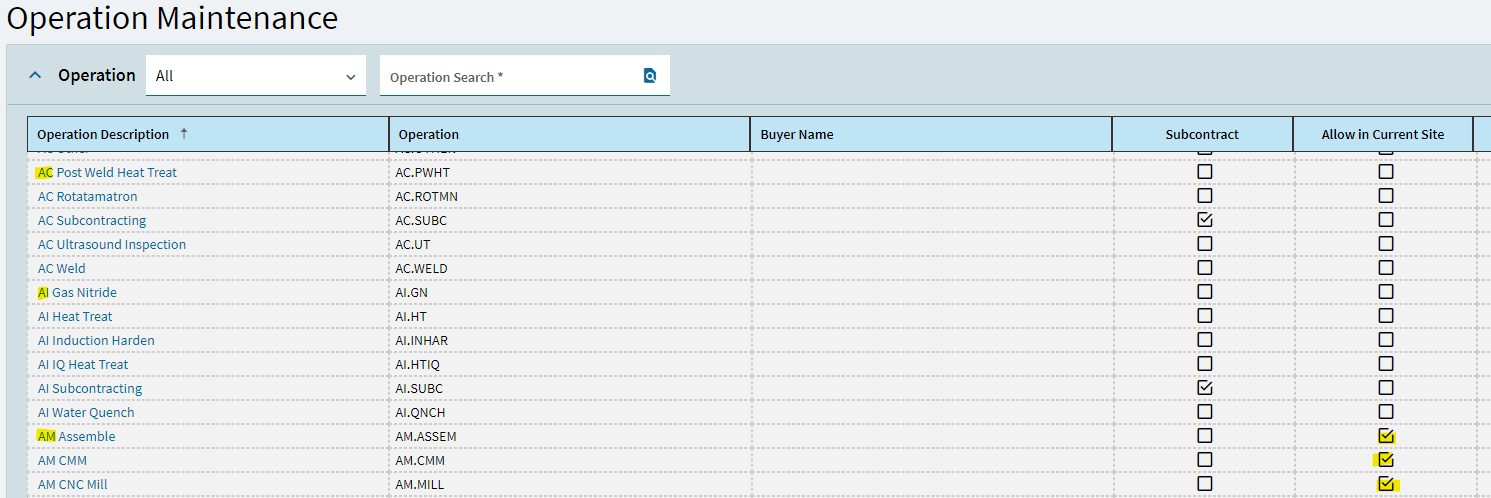Select the AI.QNCH operation code cell

tap(570, 412)
